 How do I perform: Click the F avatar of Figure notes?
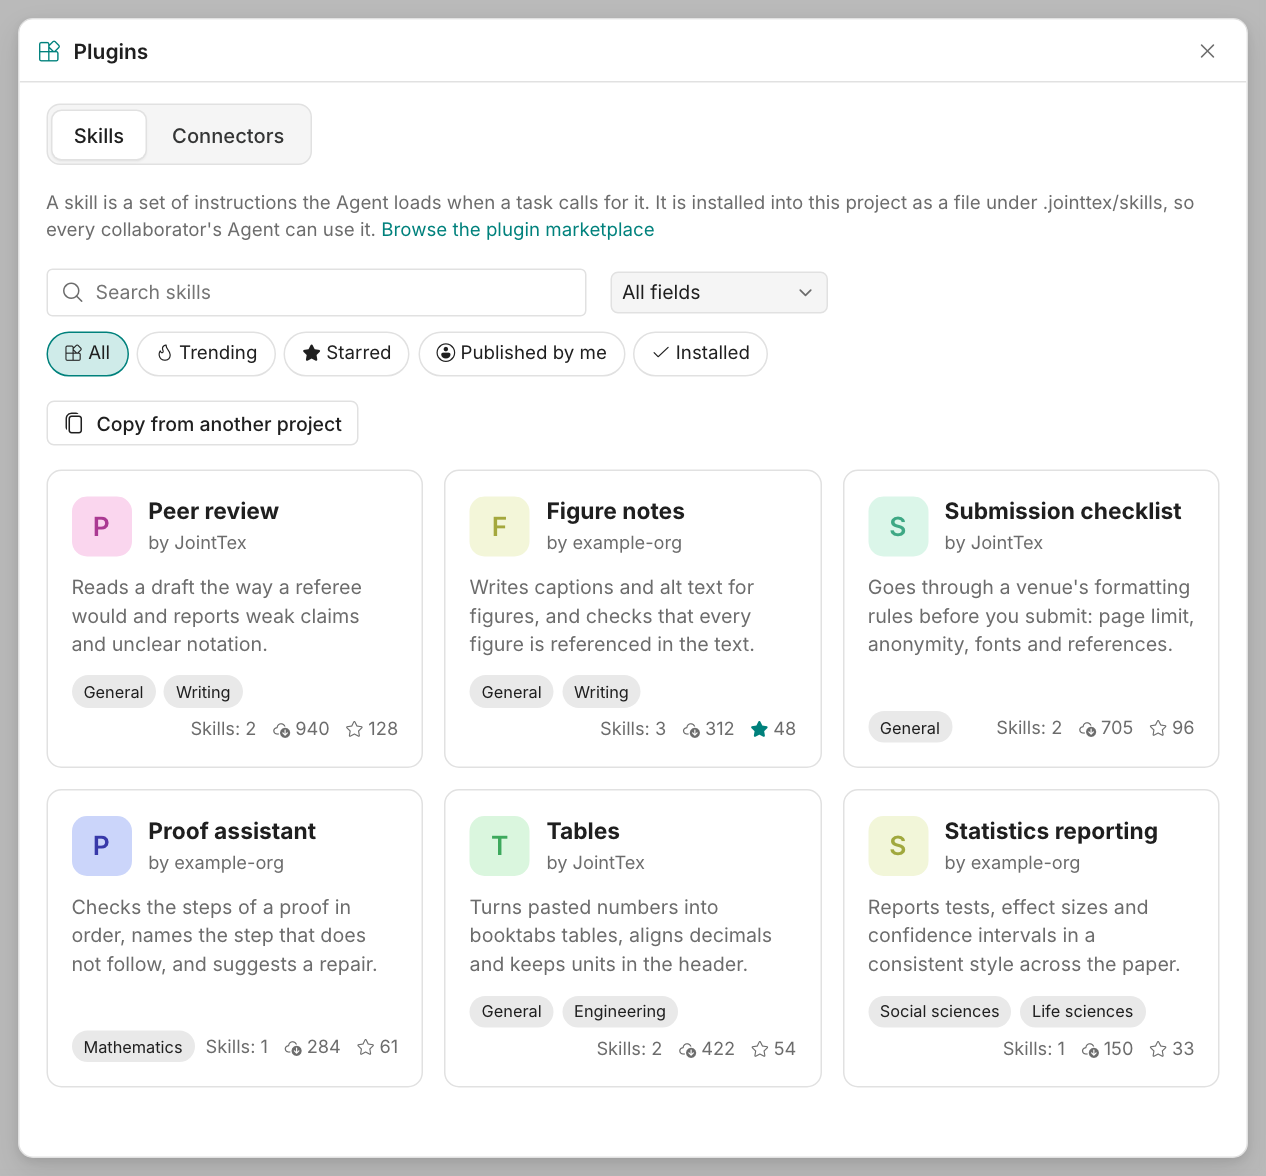pyautogui.click(x=499, y=526)
